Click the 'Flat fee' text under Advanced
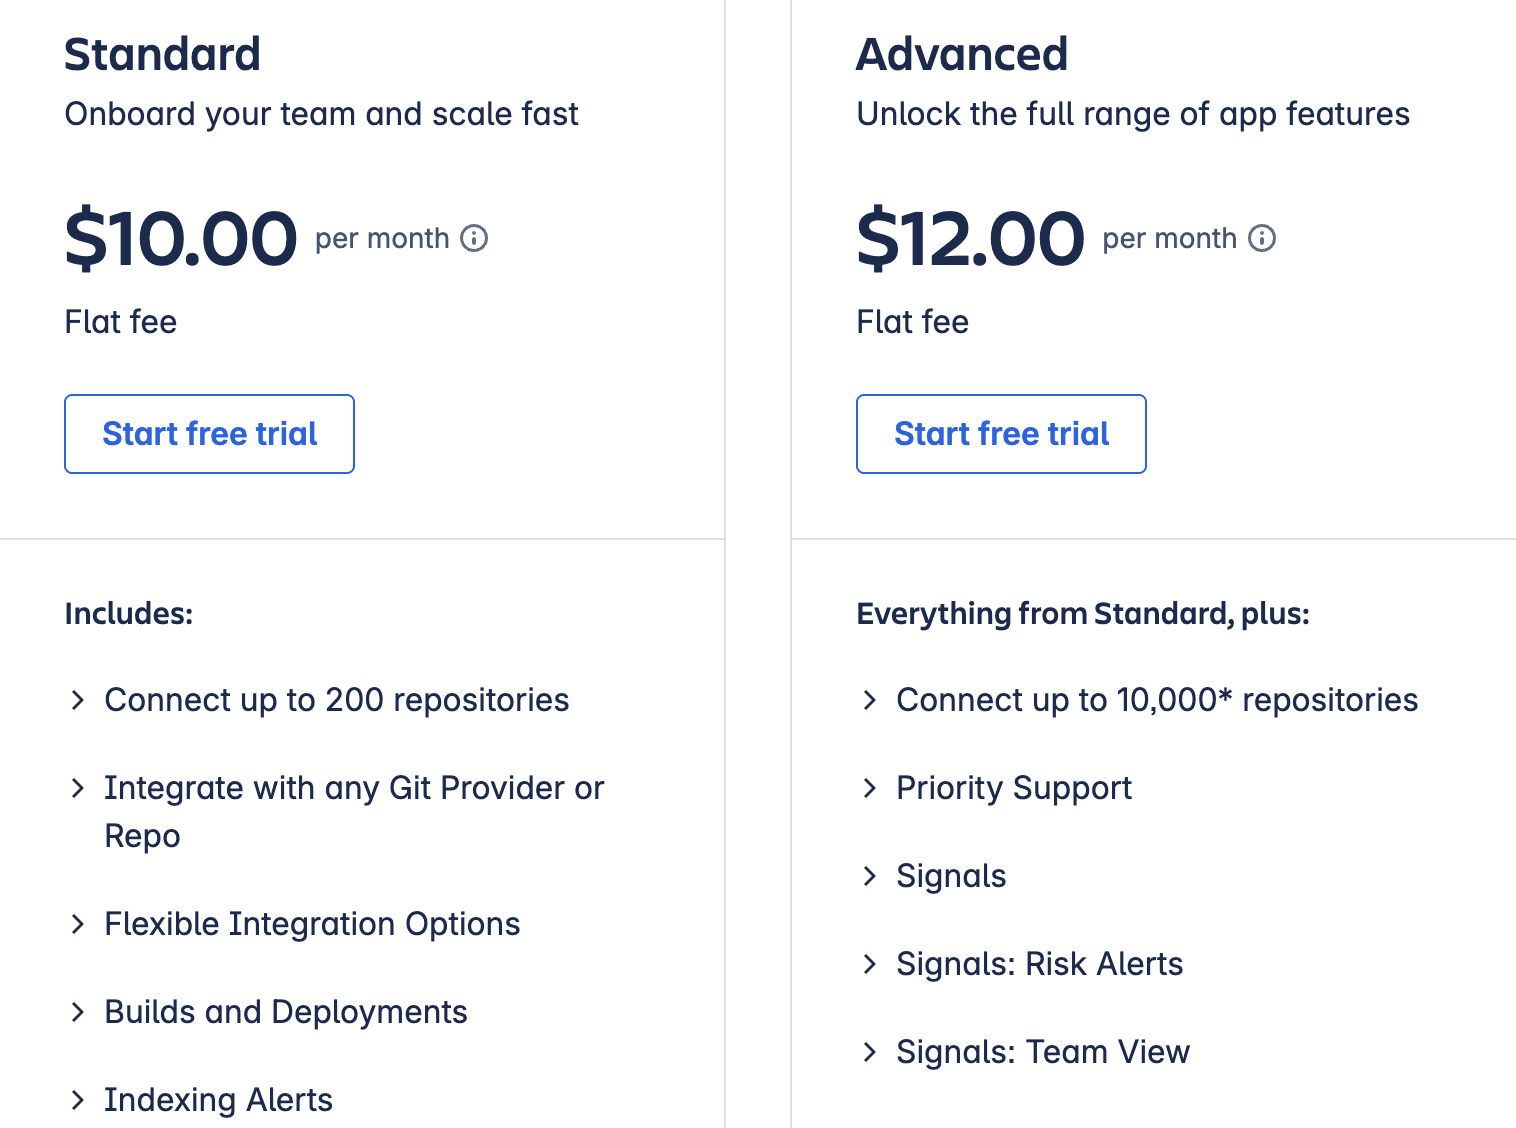The image size is (1516, 1128). pos(912,321)
